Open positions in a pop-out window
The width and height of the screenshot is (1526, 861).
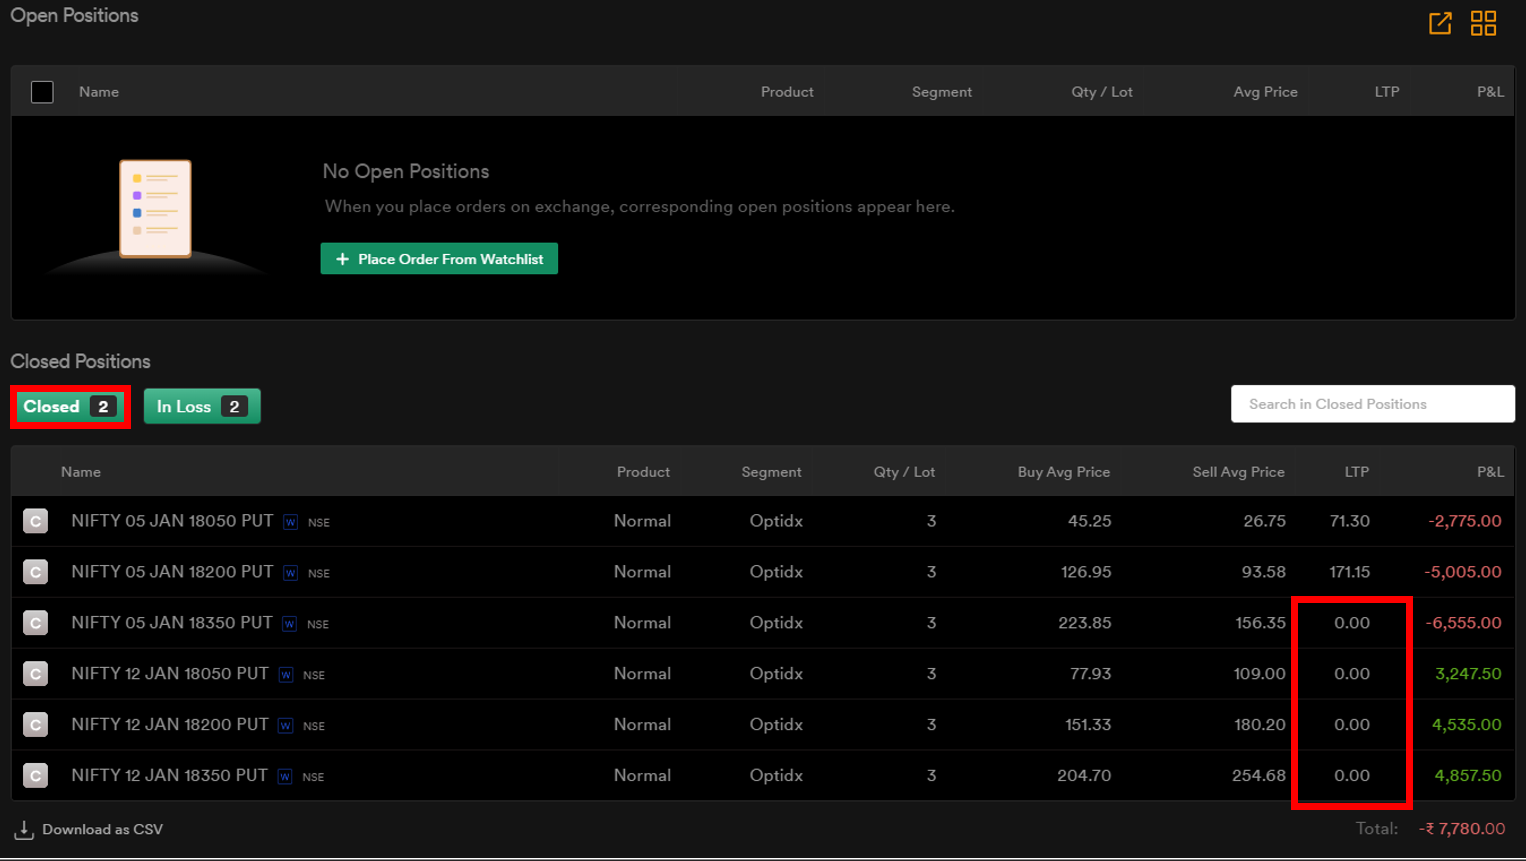click(x=1440, y=23)
